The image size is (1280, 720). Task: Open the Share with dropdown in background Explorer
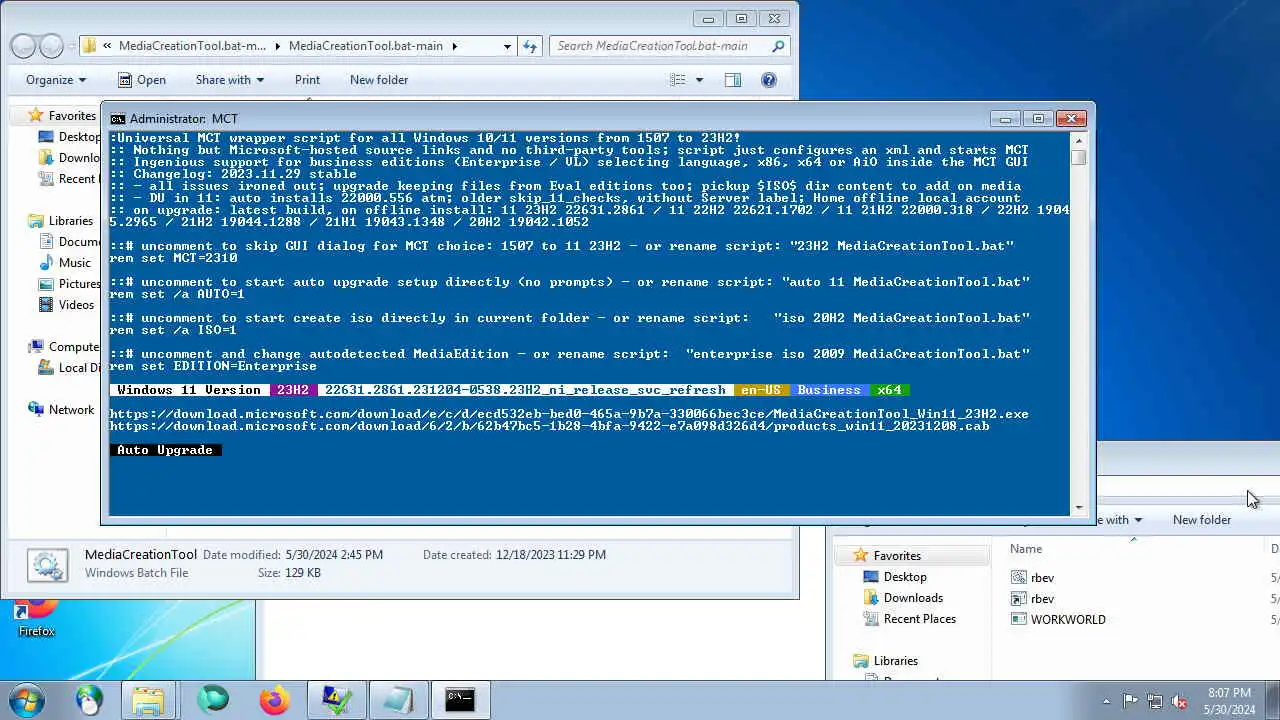click(1118, 520)
